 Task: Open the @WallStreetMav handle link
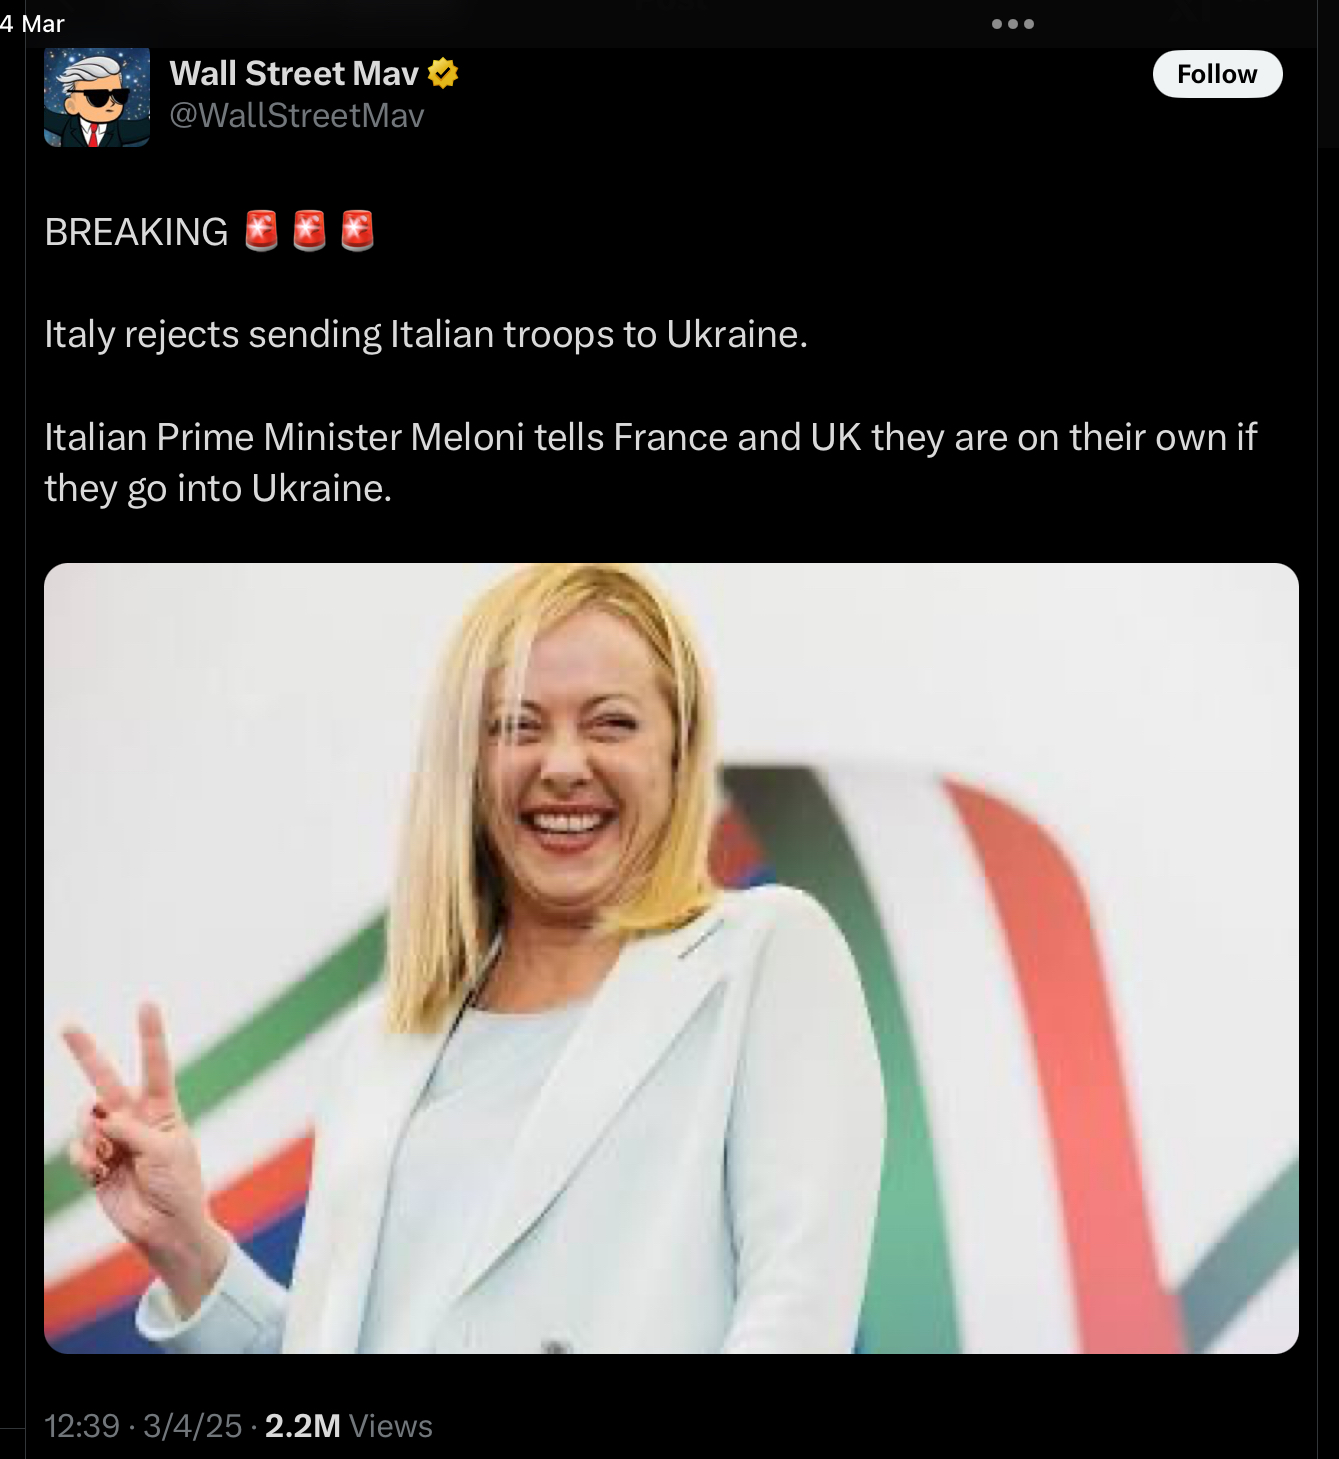pyautogui.click(x=297, y=116)
